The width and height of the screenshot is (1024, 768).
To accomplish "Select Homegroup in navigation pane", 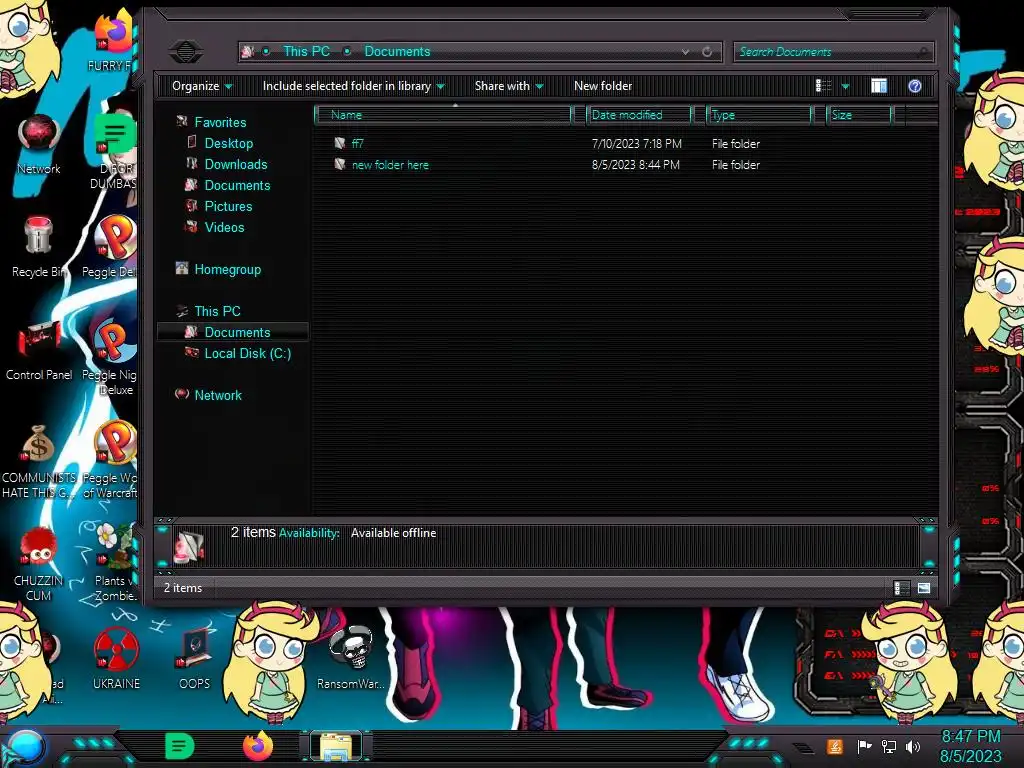I will coord(227,269).
